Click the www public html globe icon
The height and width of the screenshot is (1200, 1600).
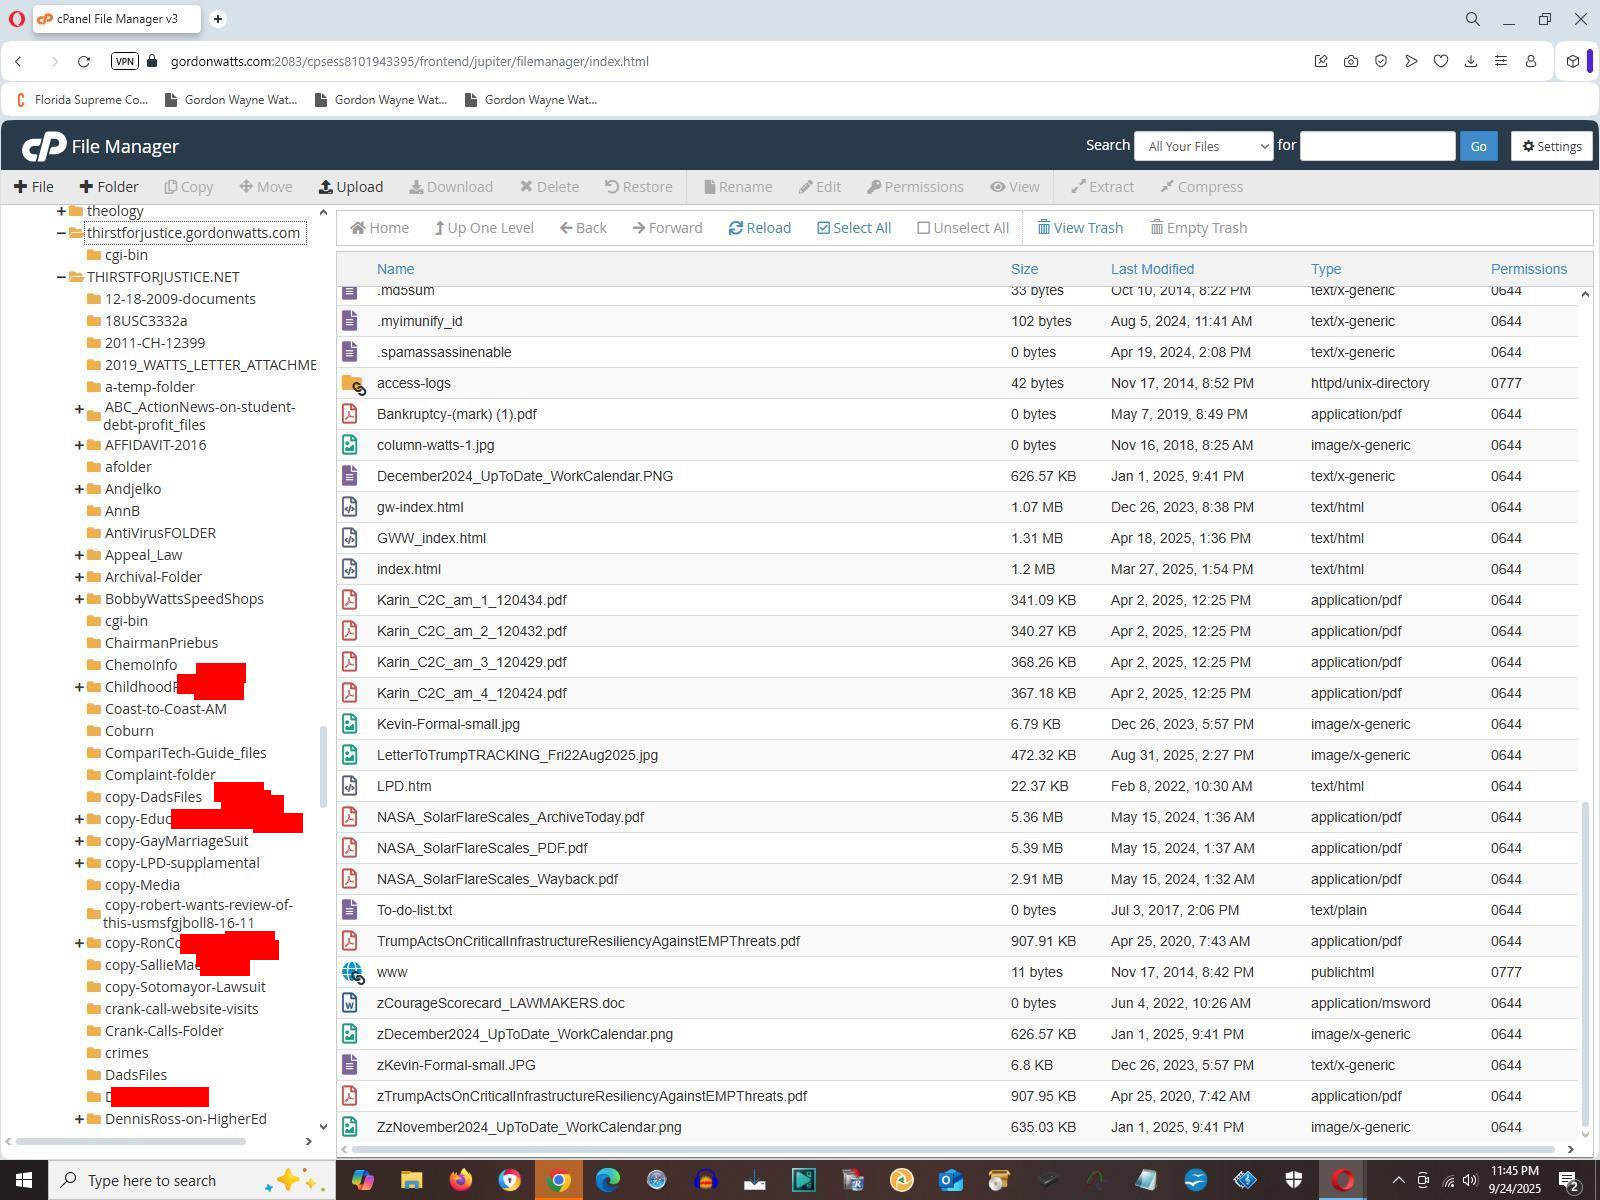(352, 972)
